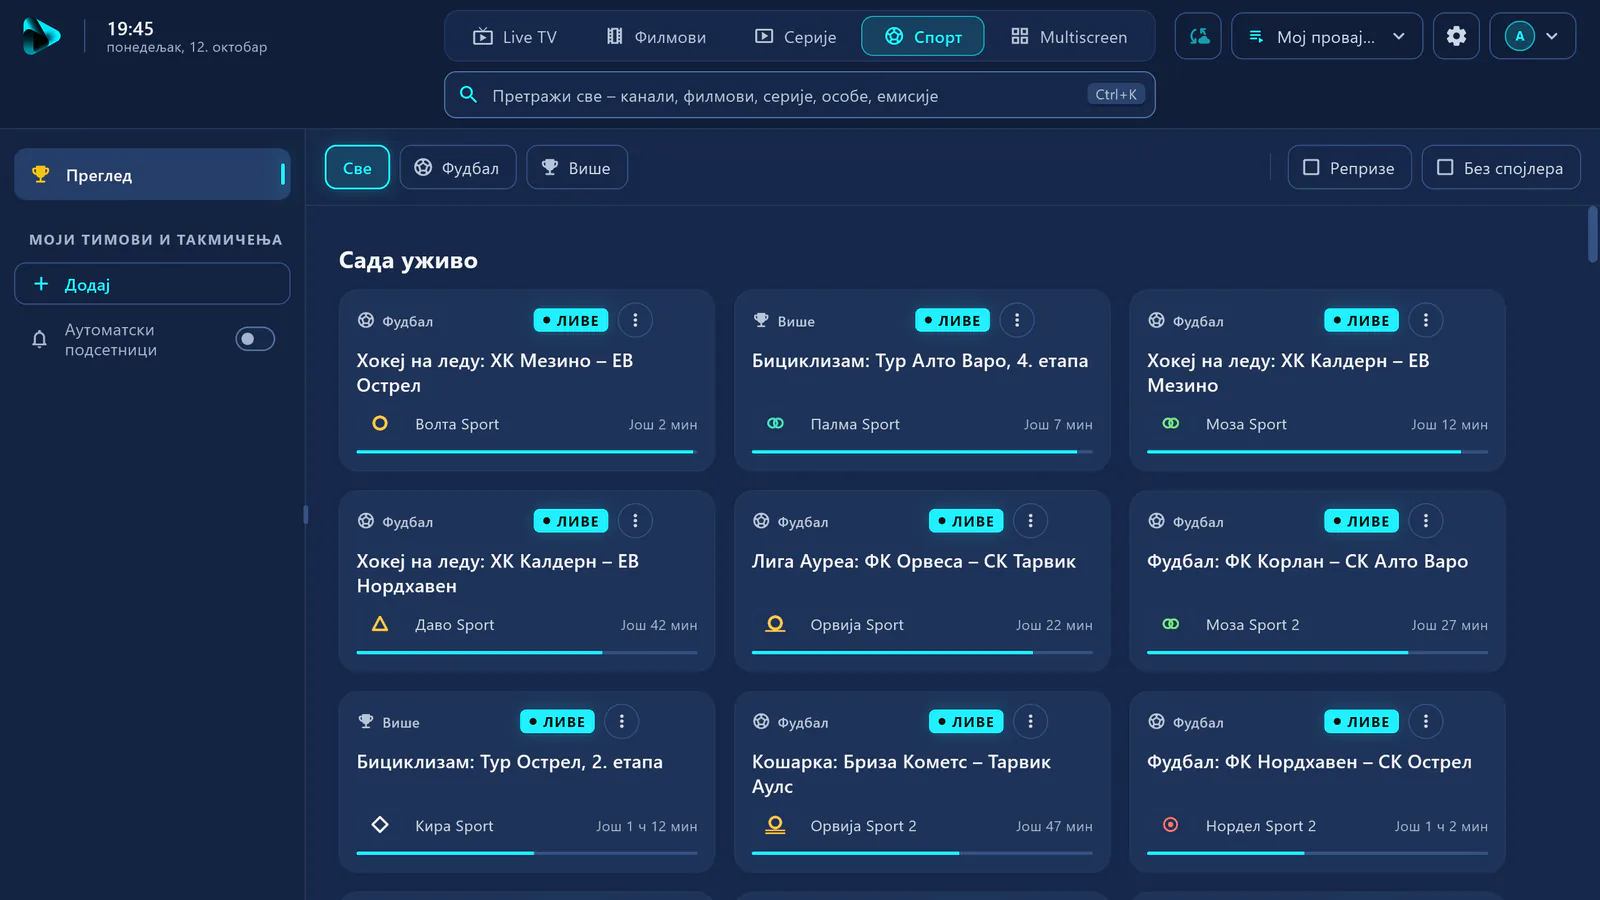The image size is (1600, 900).
Task: Check the Без спојлера checkbox
Action: click(x=1501, y=168)
